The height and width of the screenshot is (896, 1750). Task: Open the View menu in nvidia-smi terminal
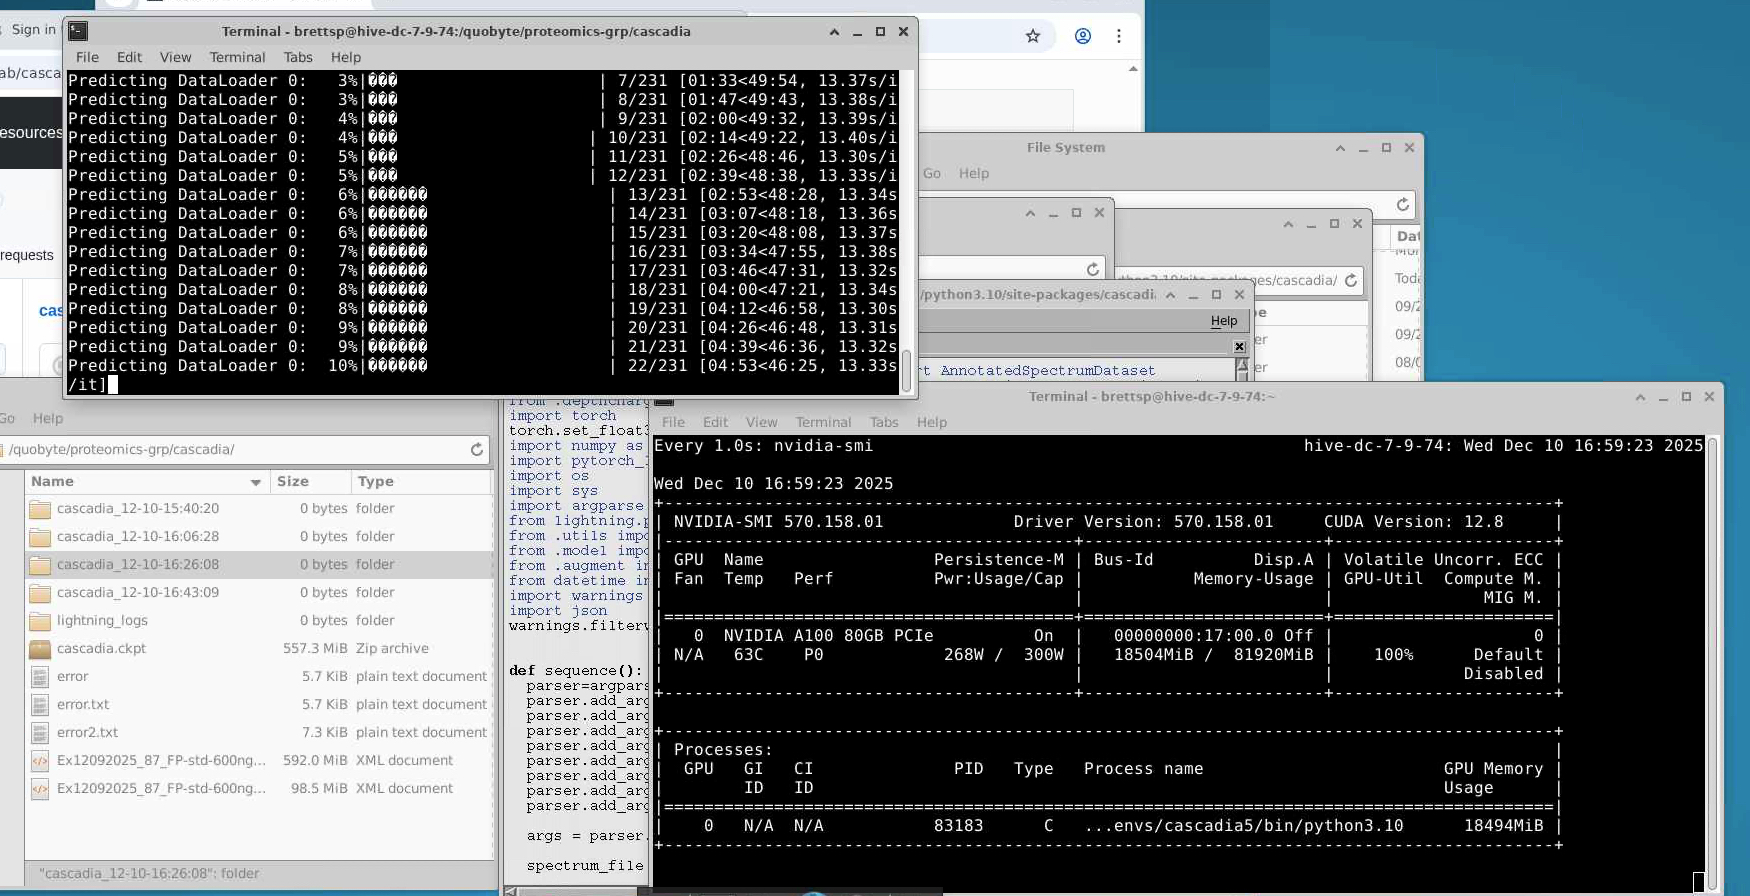[x=761, y=422]
